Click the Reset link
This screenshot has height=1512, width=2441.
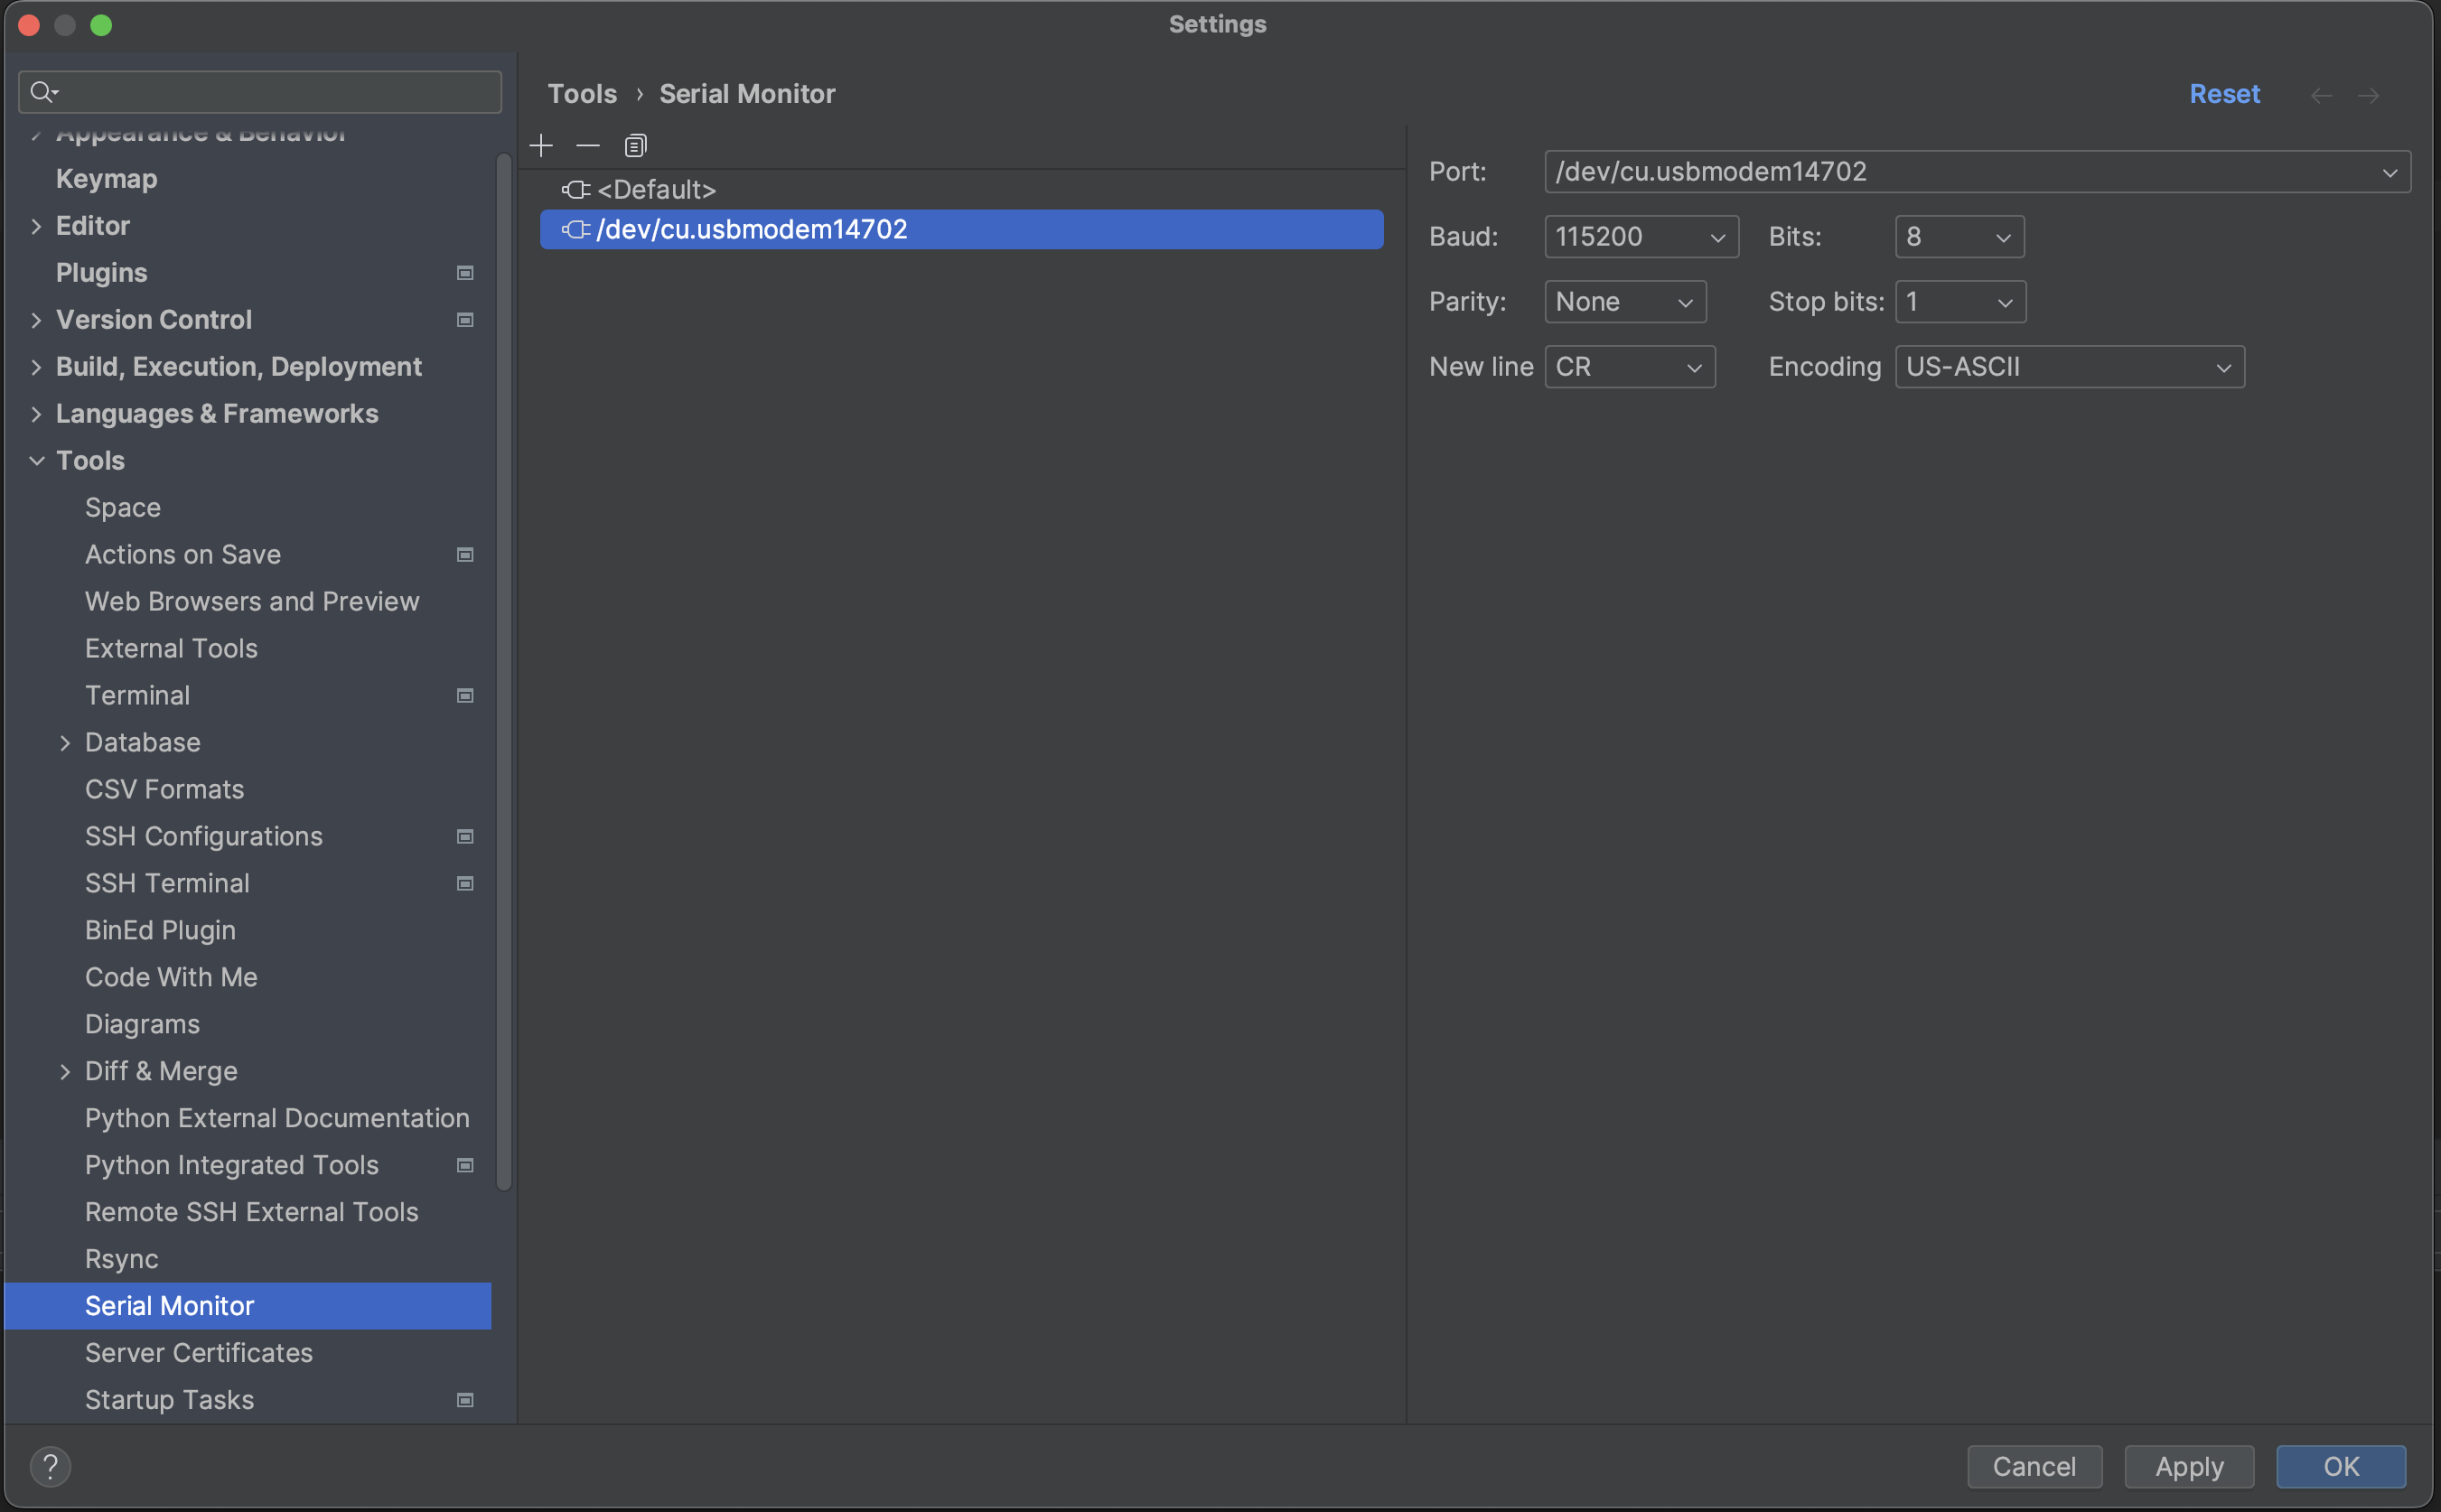click(2224, 94)
